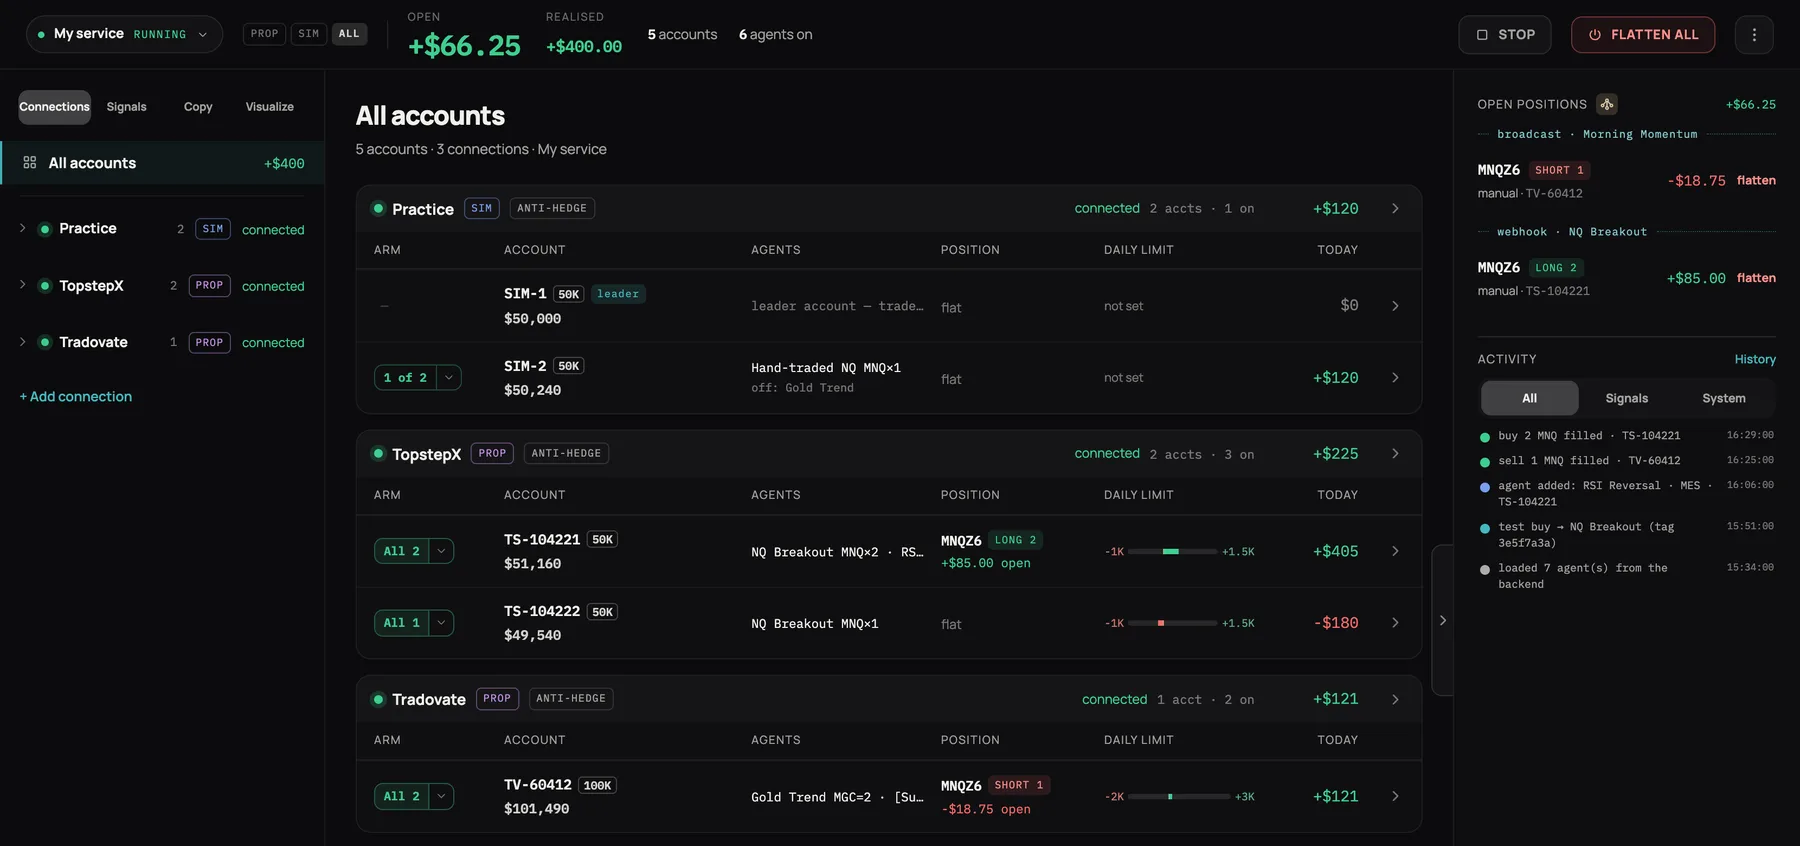Open TV-60412 row details arrow
The width and height of the screenshot is (1800, 846).
(x=1395, y=796)
